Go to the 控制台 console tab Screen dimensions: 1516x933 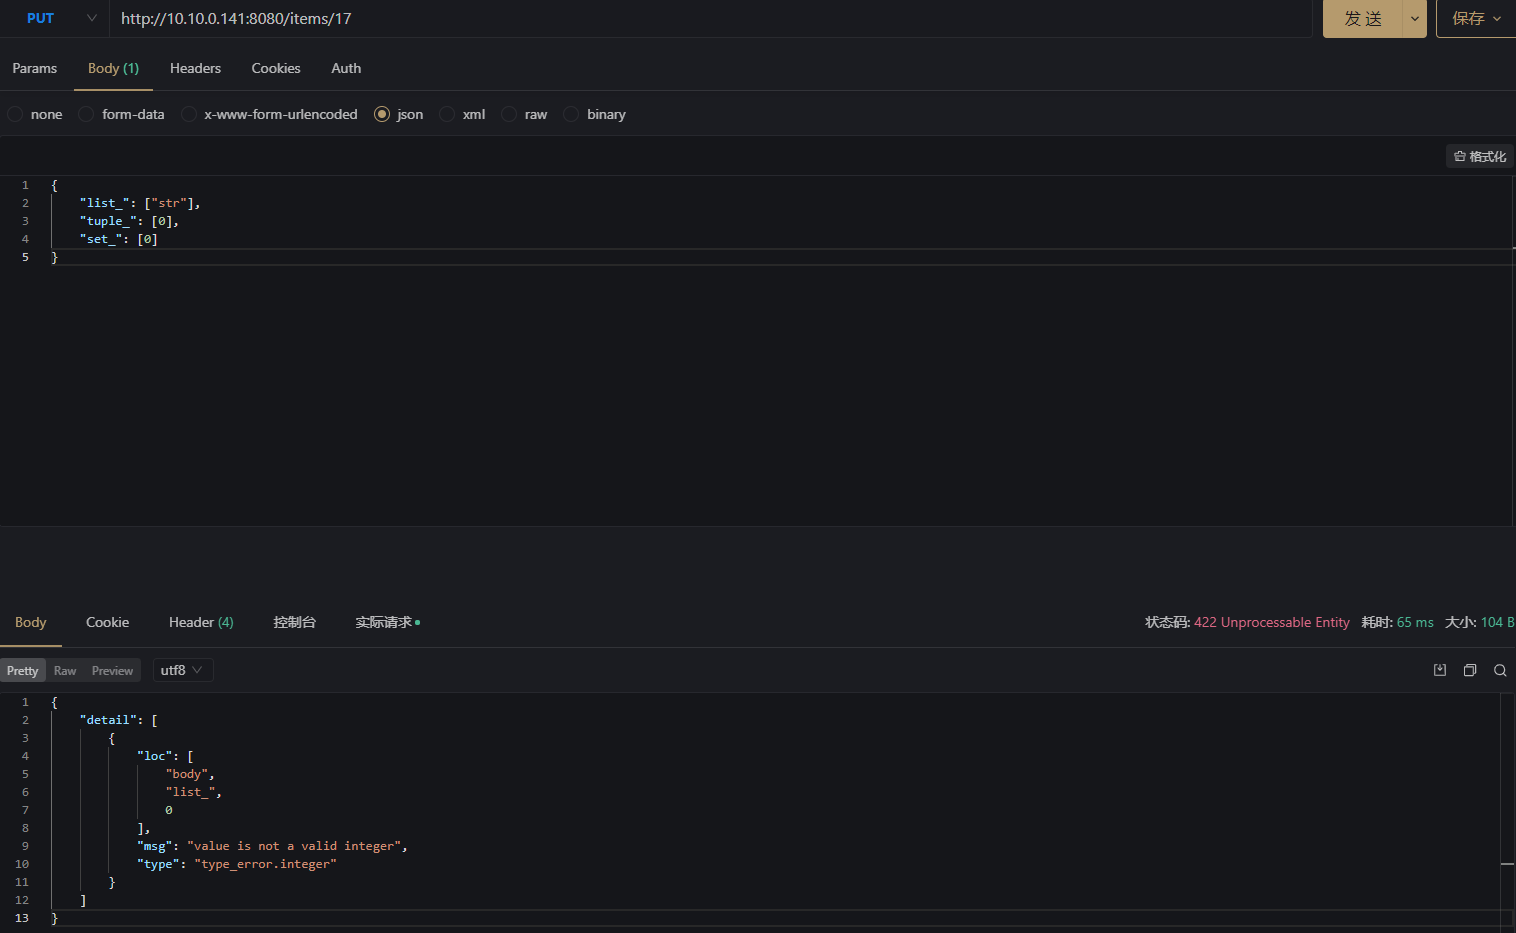(x=294, y=622)
